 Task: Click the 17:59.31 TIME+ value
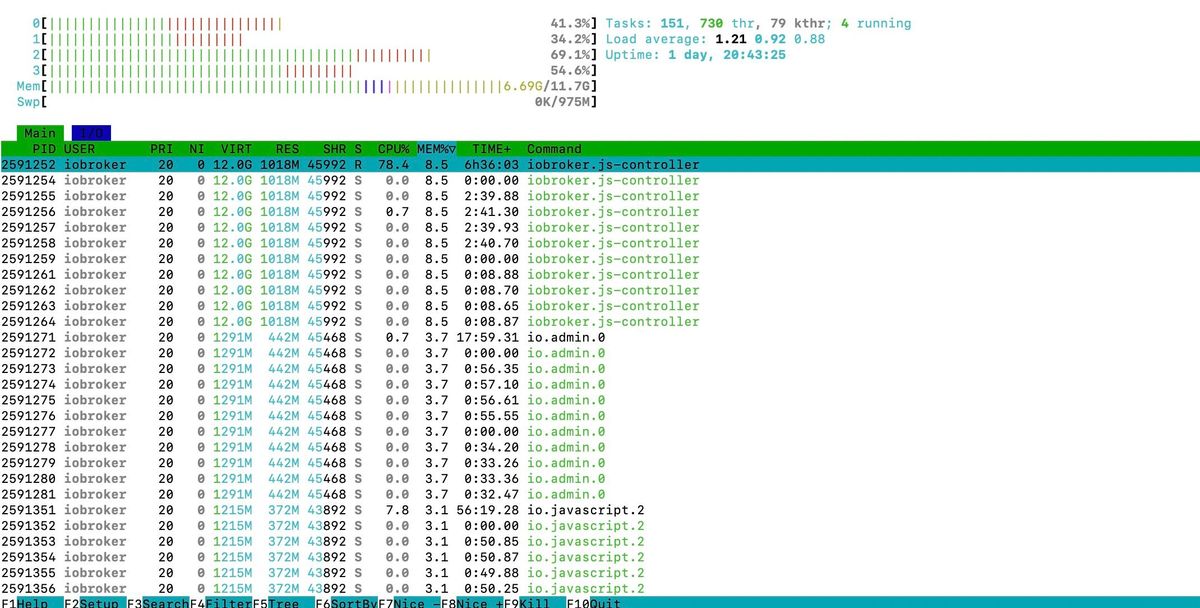click(x=487, y=337)
